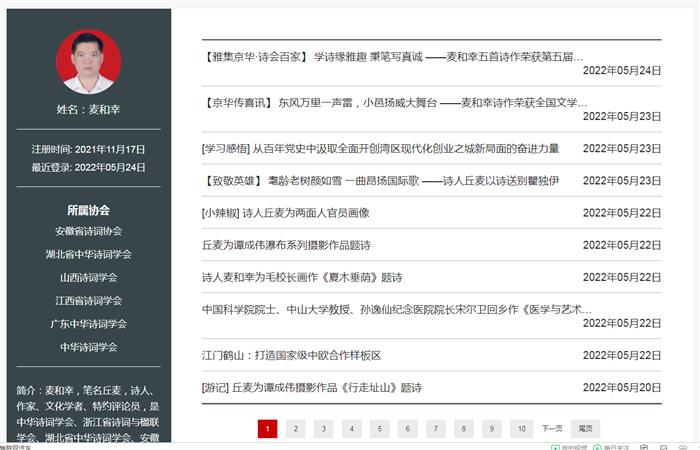Go to page 7

[x=436, y=429]
